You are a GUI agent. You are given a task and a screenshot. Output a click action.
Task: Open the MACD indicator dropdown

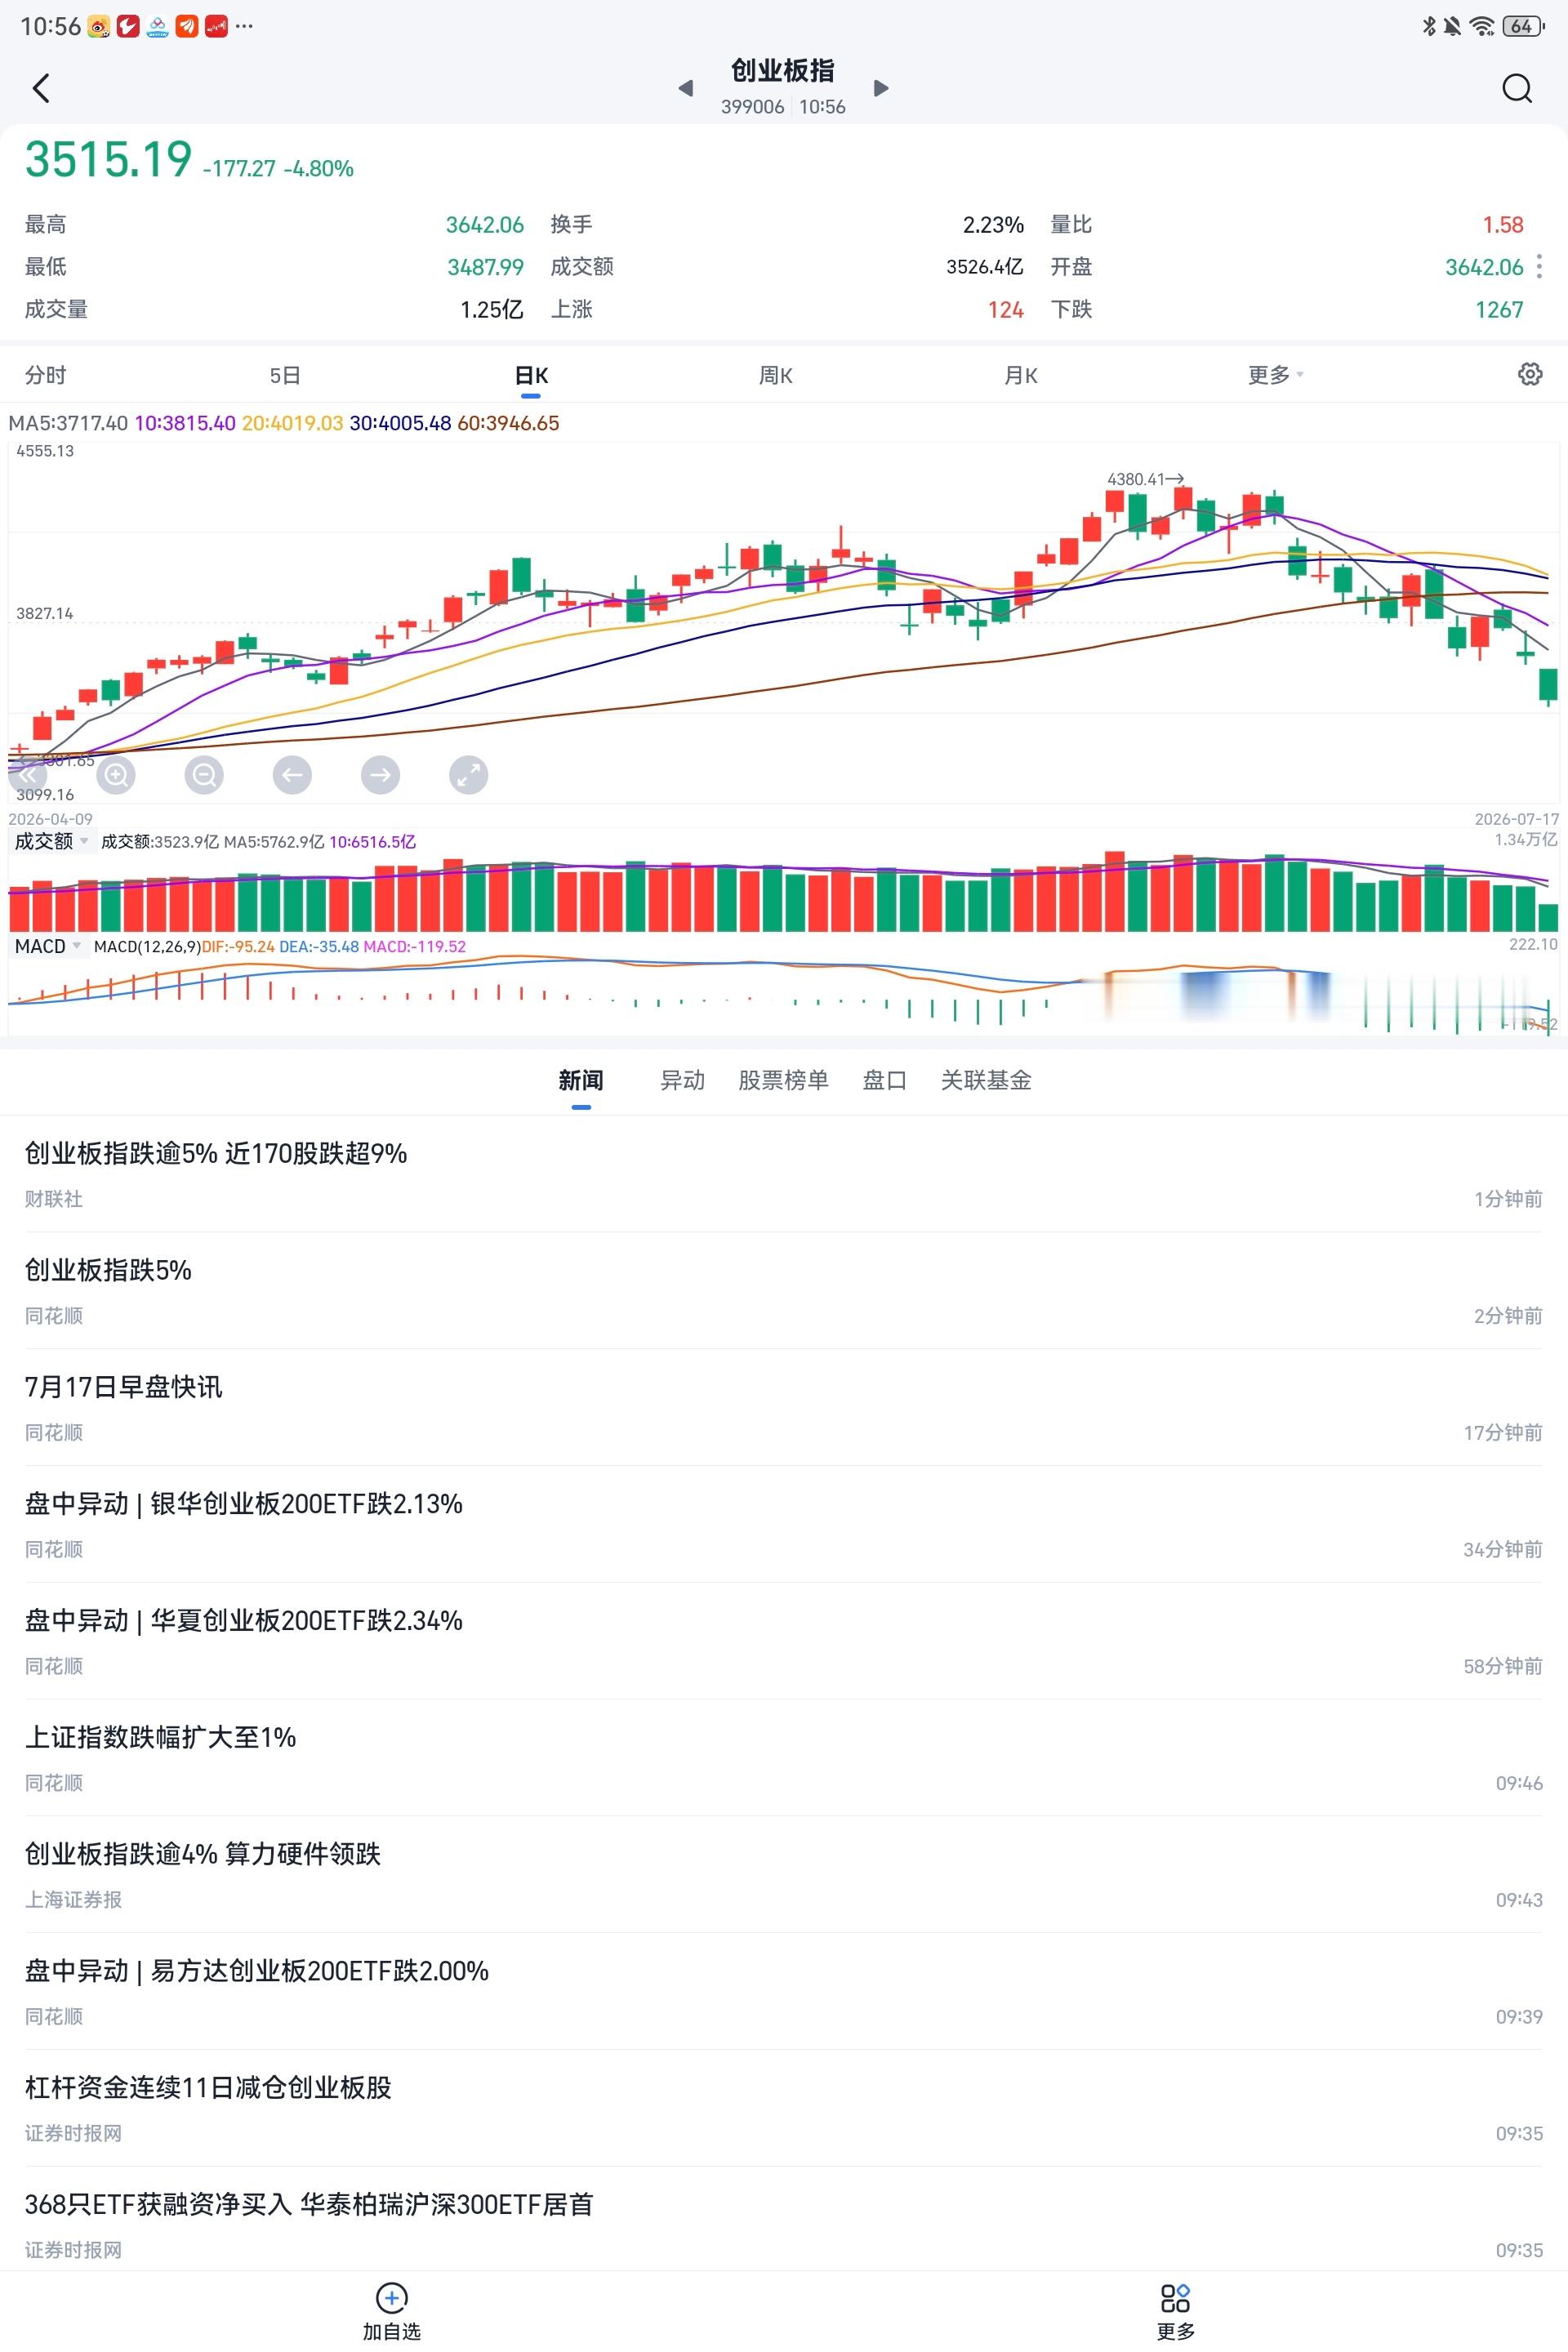[47, 946]
